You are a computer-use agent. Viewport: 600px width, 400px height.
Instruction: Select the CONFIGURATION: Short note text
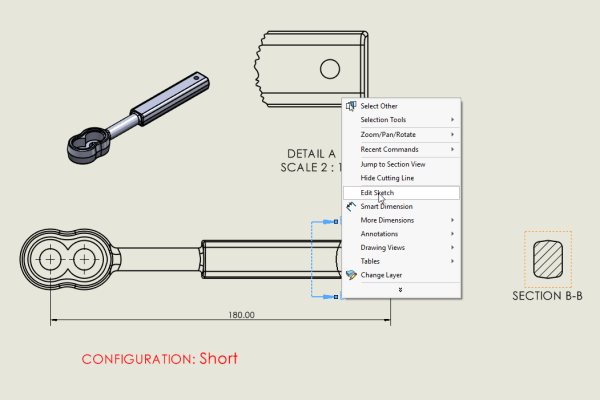click(x=160, y=358)
